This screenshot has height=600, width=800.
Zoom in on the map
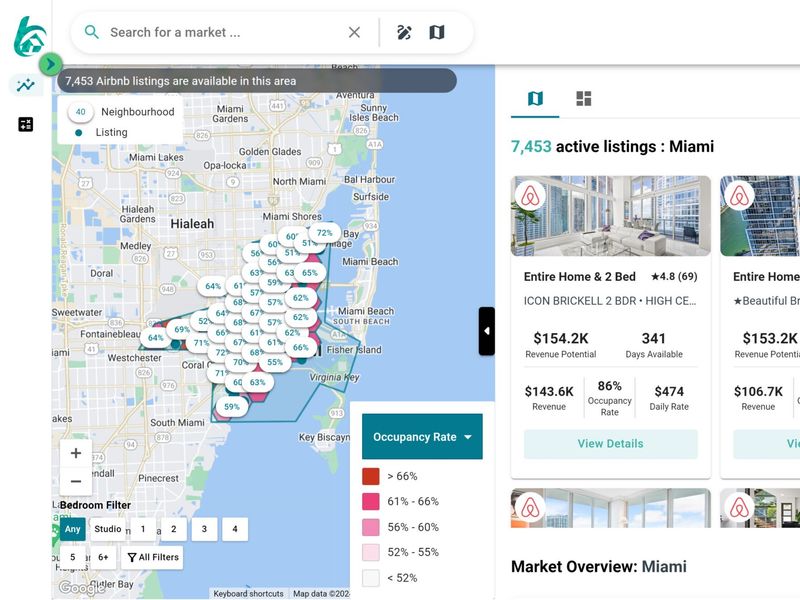coord(76,452)
